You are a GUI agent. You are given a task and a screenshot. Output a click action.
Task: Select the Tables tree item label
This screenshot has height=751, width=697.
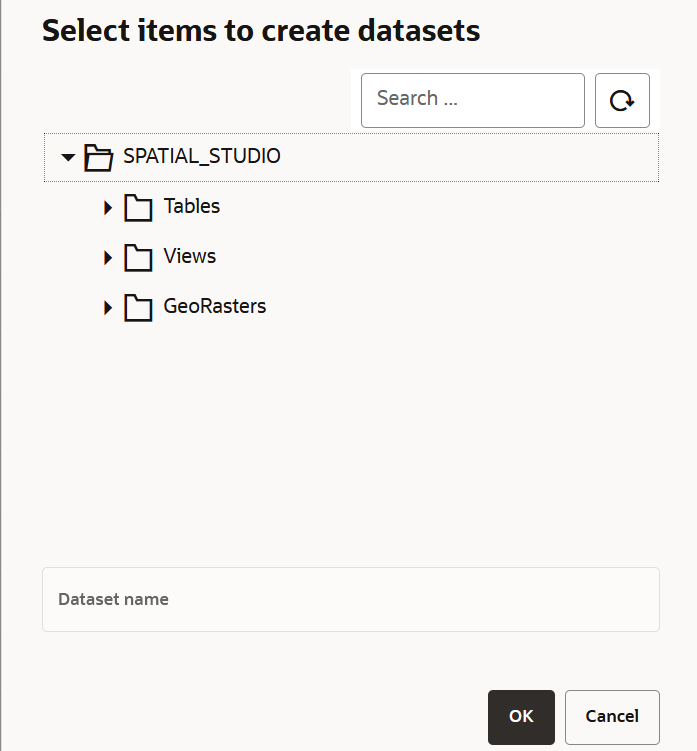192,206
